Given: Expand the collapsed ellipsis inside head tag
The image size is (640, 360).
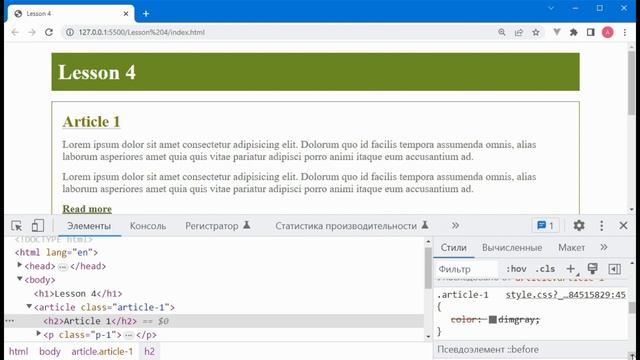Looking at the screenshot, I should 62,267.
